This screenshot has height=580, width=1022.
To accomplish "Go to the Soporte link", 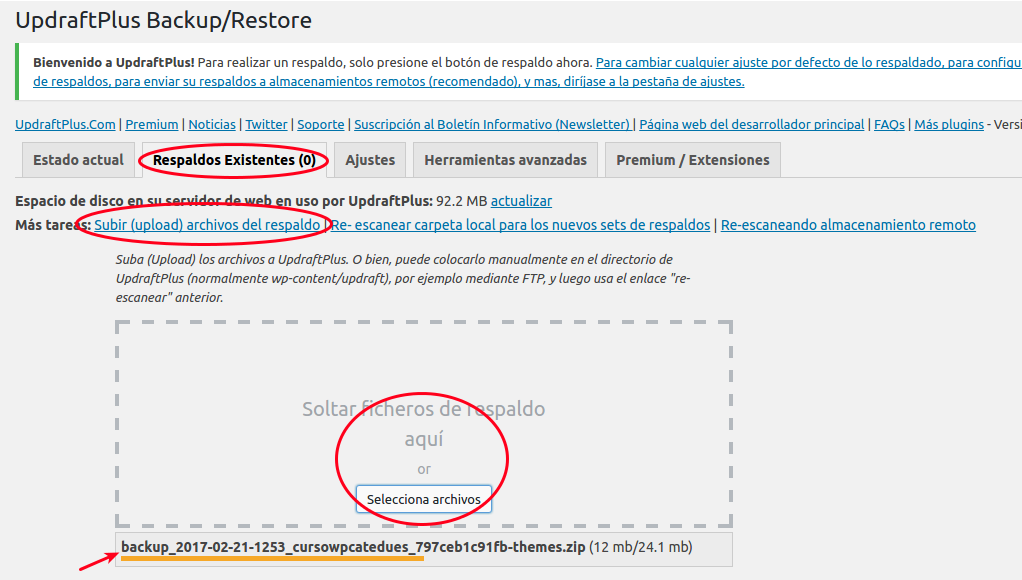I will (321, 124).
